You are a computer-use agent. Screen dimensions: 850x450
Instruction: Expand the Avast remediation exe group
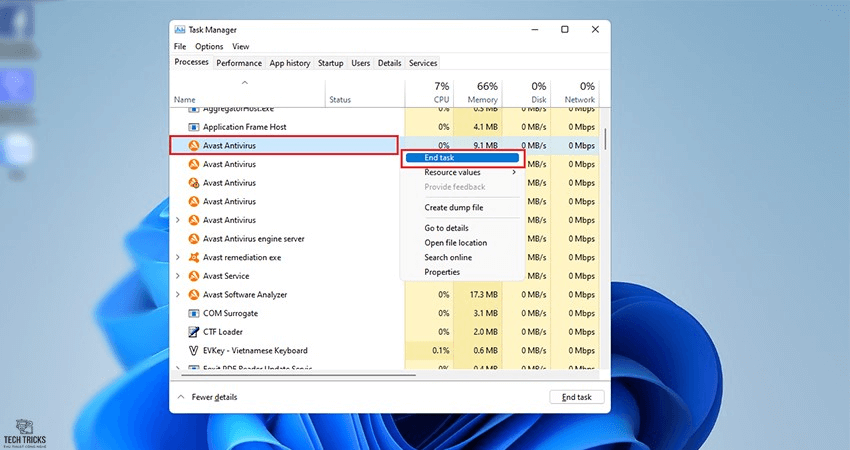pyautogui.click(x=178, y=258)
